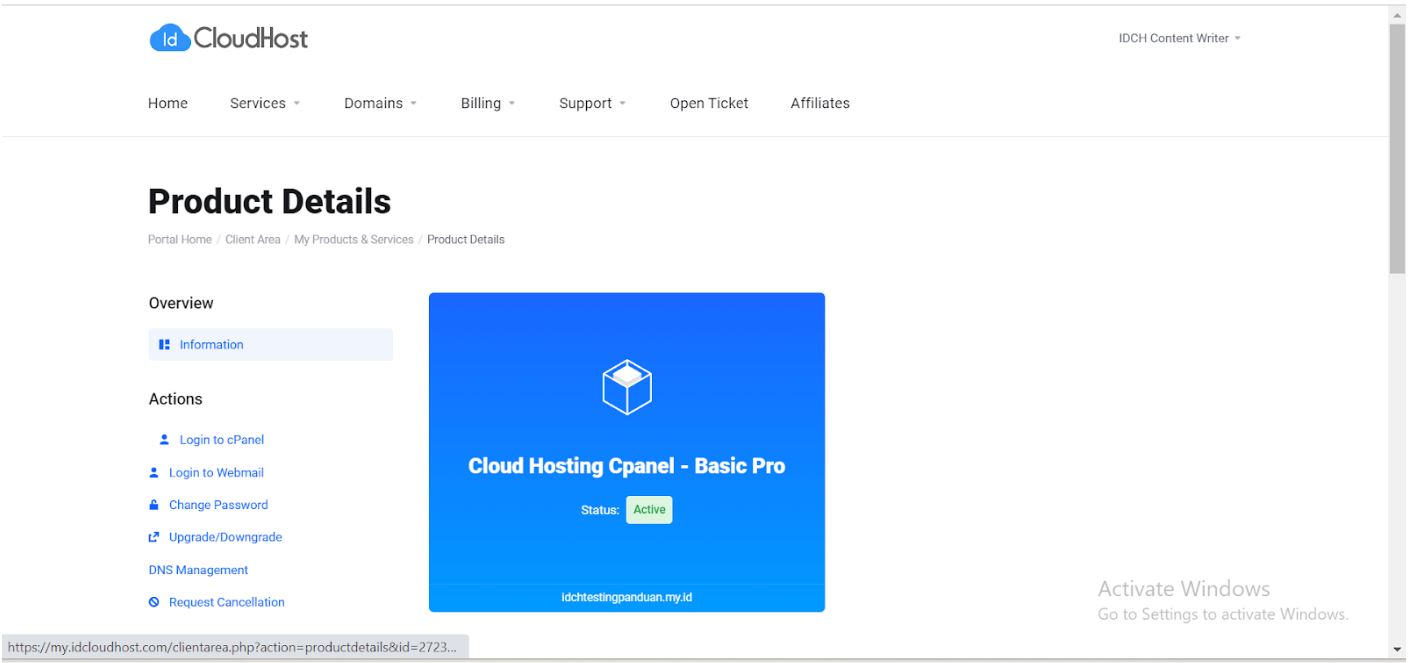
Task: Expand the Domains navigation dropdown
Action: pos(381,103)
